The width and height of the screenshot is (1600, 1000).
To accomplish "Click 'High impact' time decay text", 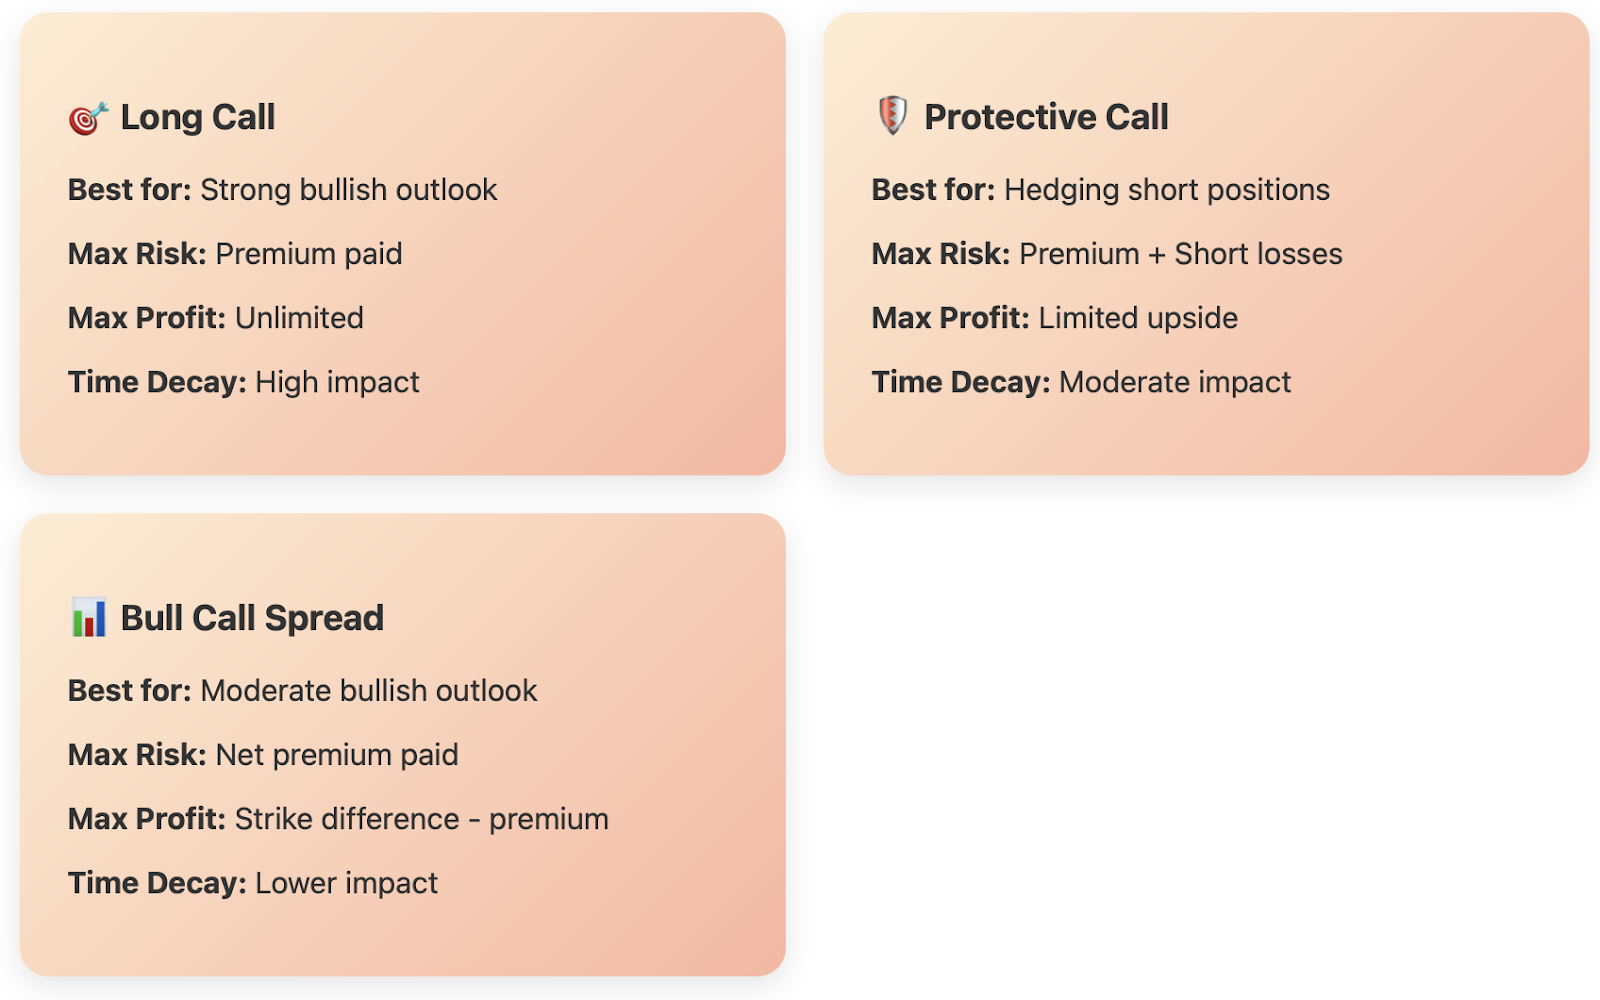I will coord(338,382).
